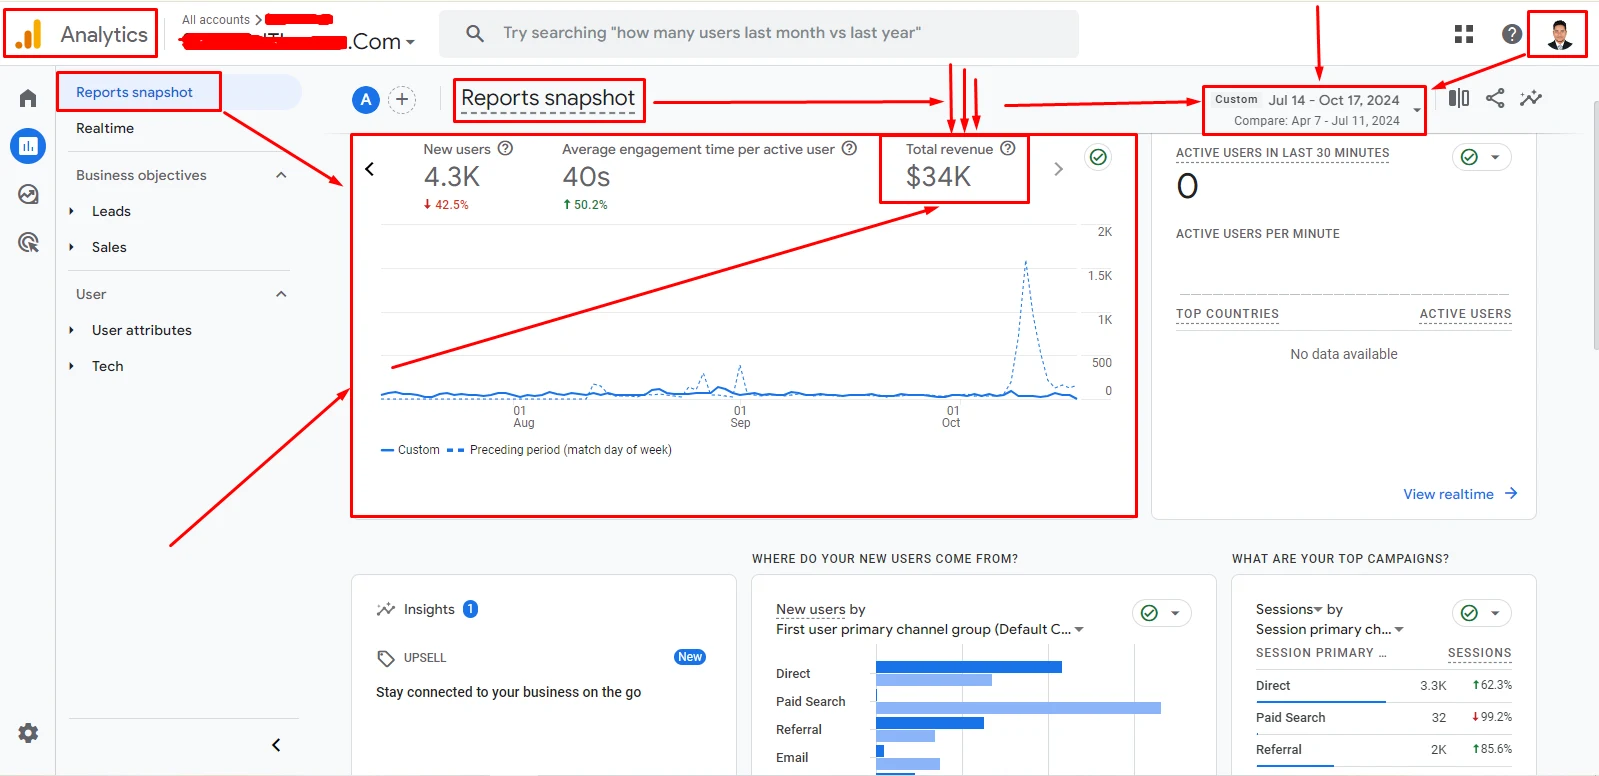Collapse Business objectives section
The image size is (1599, 776).
[x=281, y=175]
